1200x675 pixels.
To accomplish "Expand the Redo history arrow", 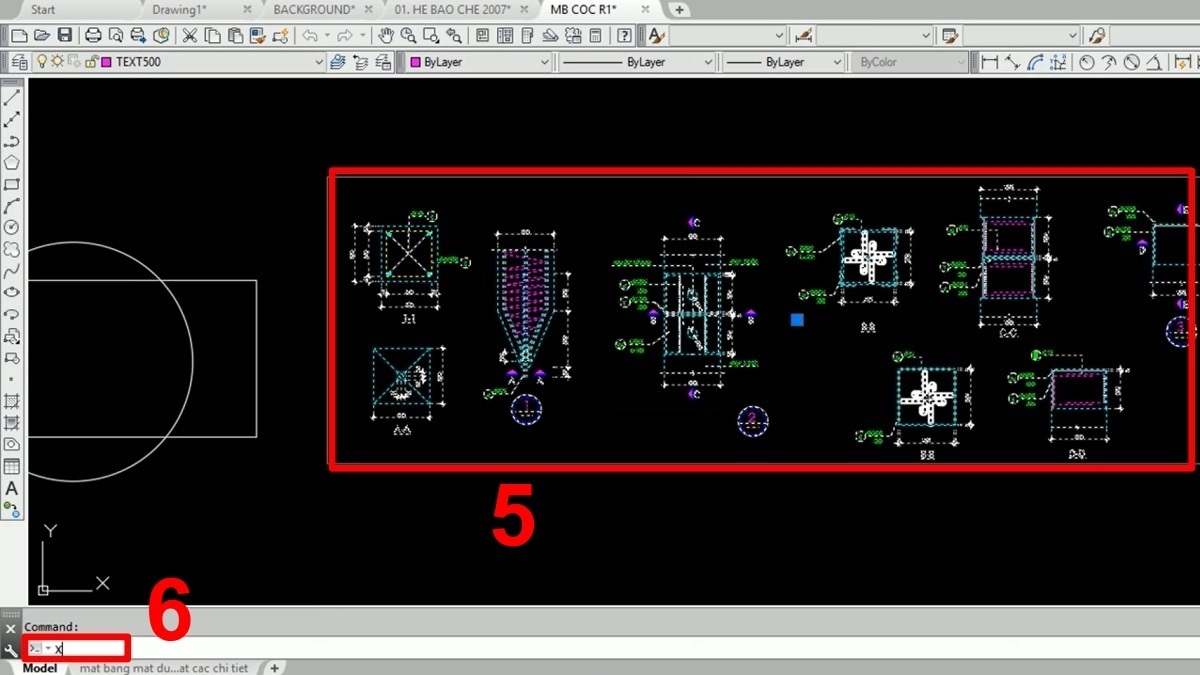I will click(x=361, y=36).
